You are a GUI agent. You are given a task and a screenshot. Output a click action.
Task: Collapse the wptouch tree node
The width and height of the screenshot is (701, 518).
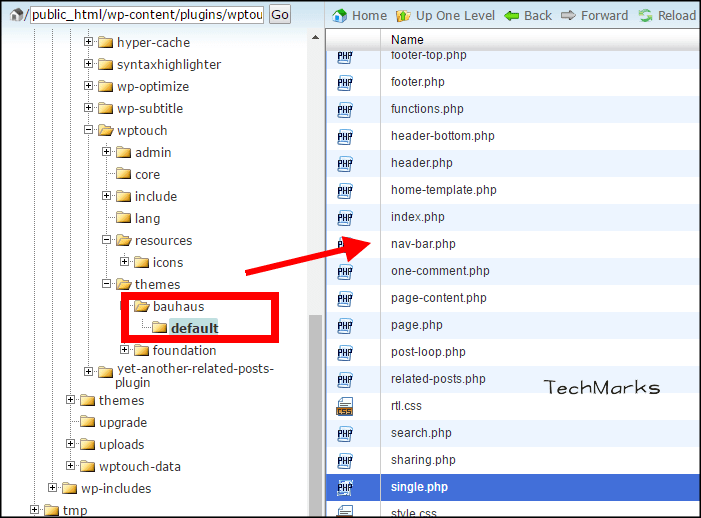(x=89, y=131)
